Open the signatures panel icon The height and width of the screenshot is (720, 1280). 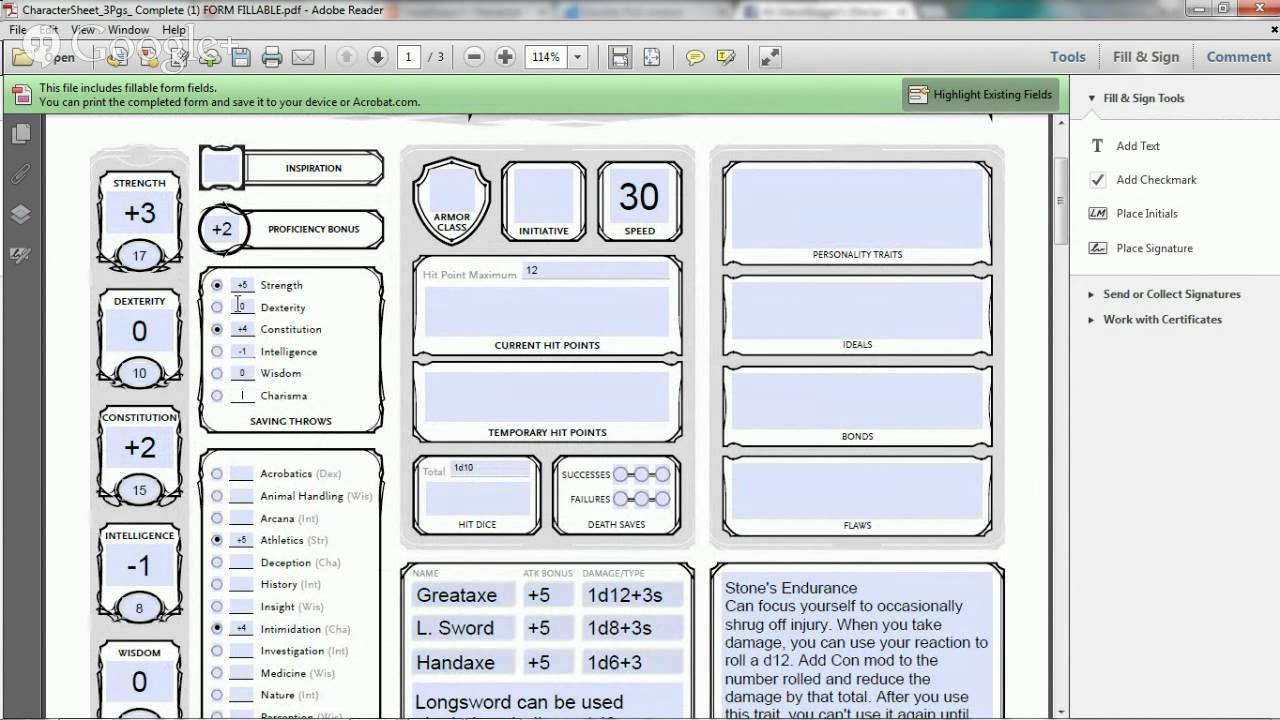pyautogui.click(x=20, y=255)
